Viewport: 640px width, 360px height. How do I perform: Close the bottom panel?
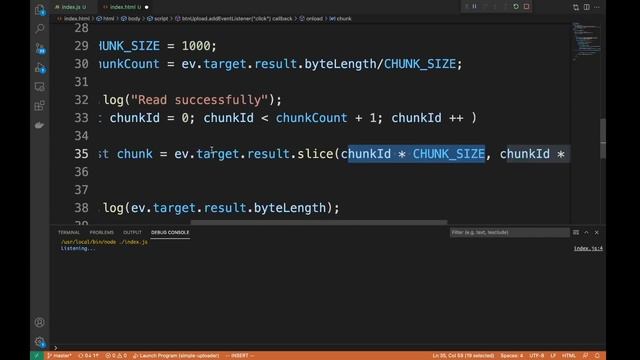pyautogui.click(x=597, y=232)
